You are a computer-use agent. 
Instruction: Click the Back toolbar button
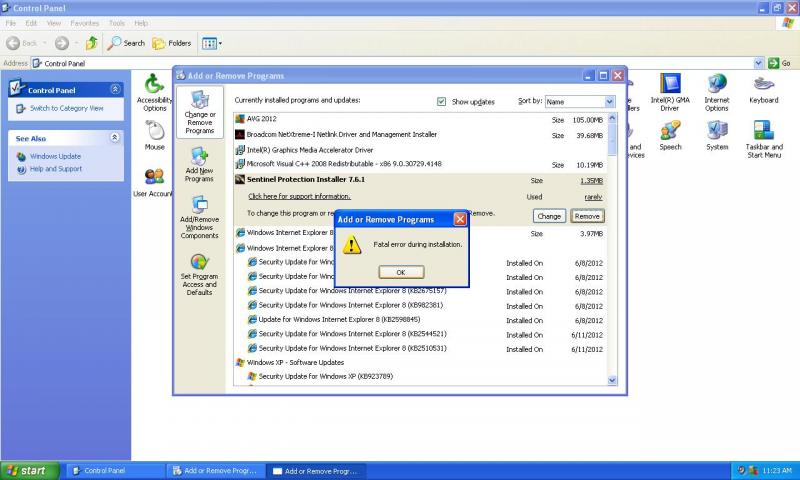21,43
